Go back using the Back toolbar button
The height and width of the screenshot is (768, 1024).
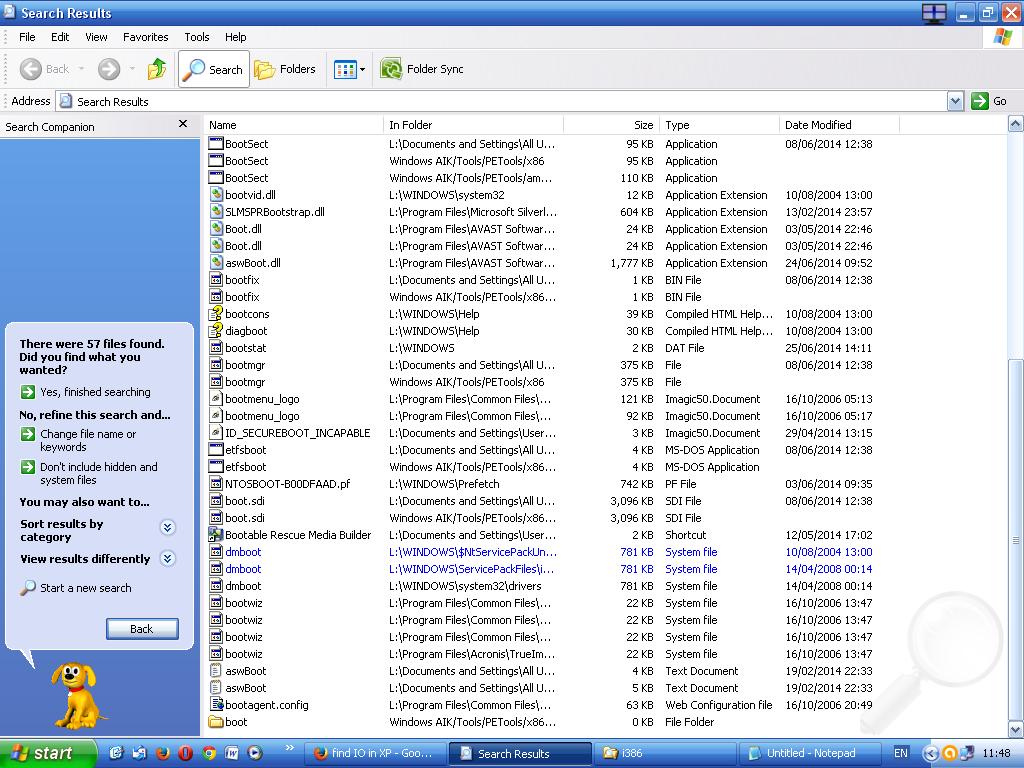tap(43, 69)
